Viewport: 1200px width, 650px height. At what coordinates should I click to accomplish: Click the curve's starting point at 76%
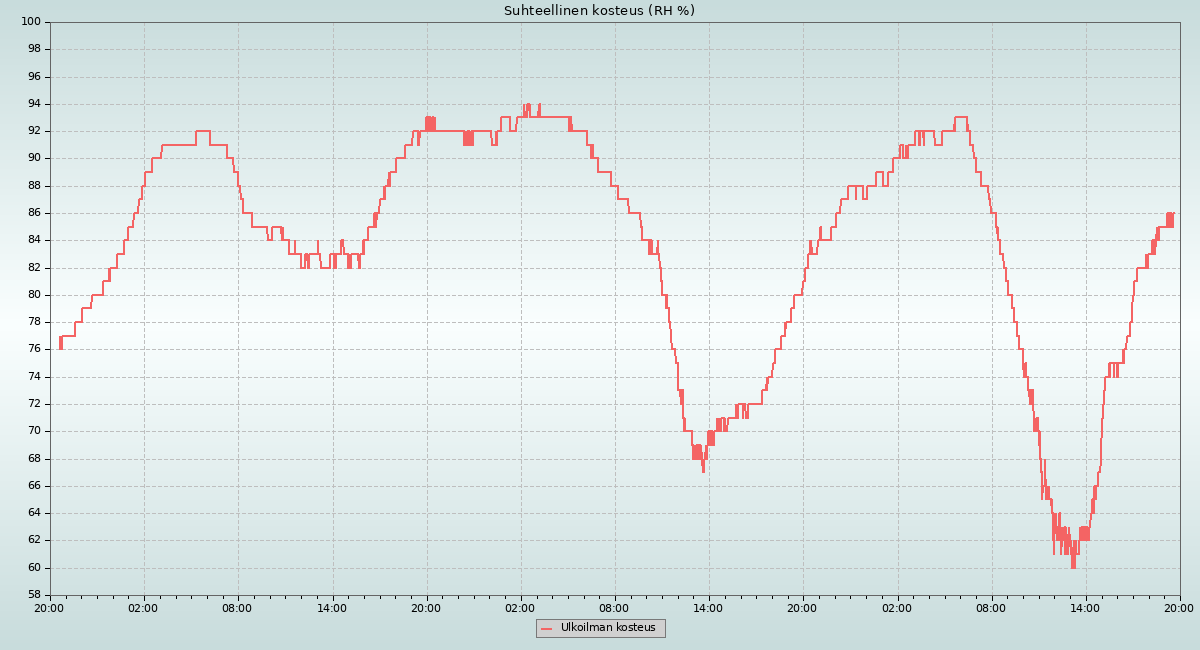click(60, 348)
